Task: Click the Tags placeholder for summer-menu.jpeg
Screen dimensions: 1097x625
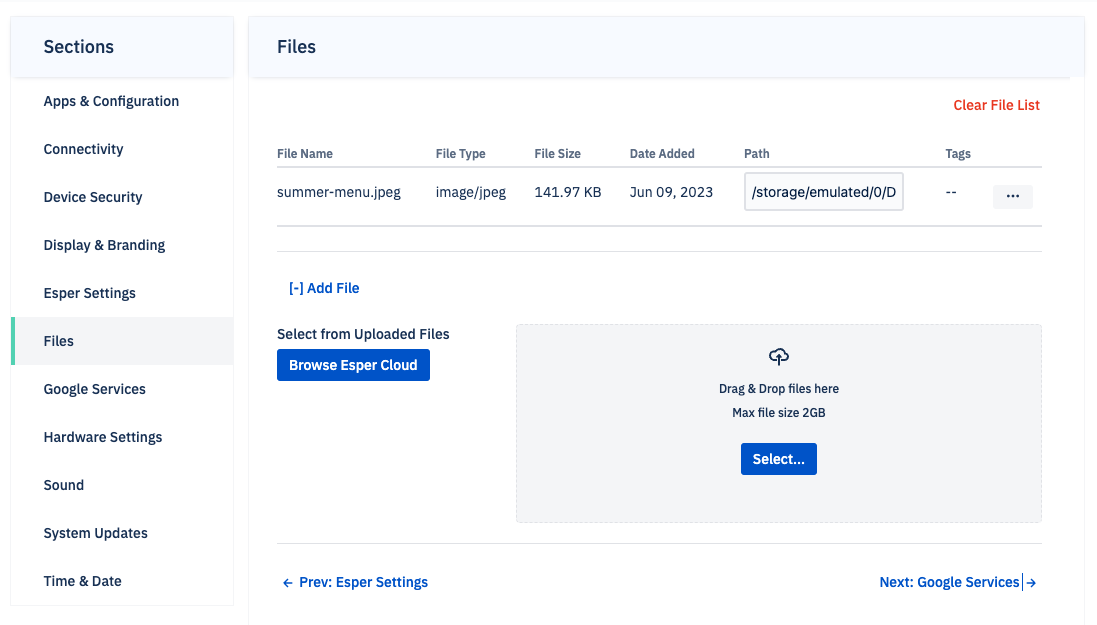Action: [952, 191]
